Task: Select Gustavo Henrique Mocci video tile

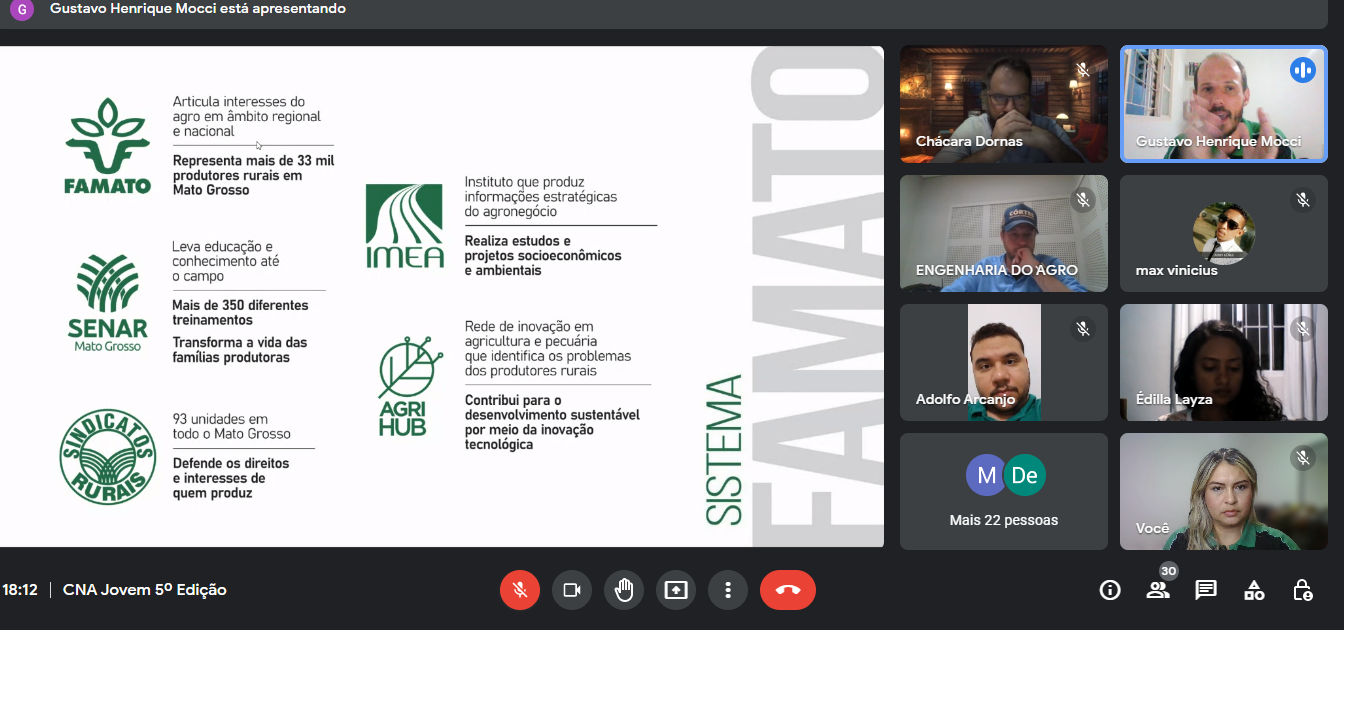Action: point(1223,104)
